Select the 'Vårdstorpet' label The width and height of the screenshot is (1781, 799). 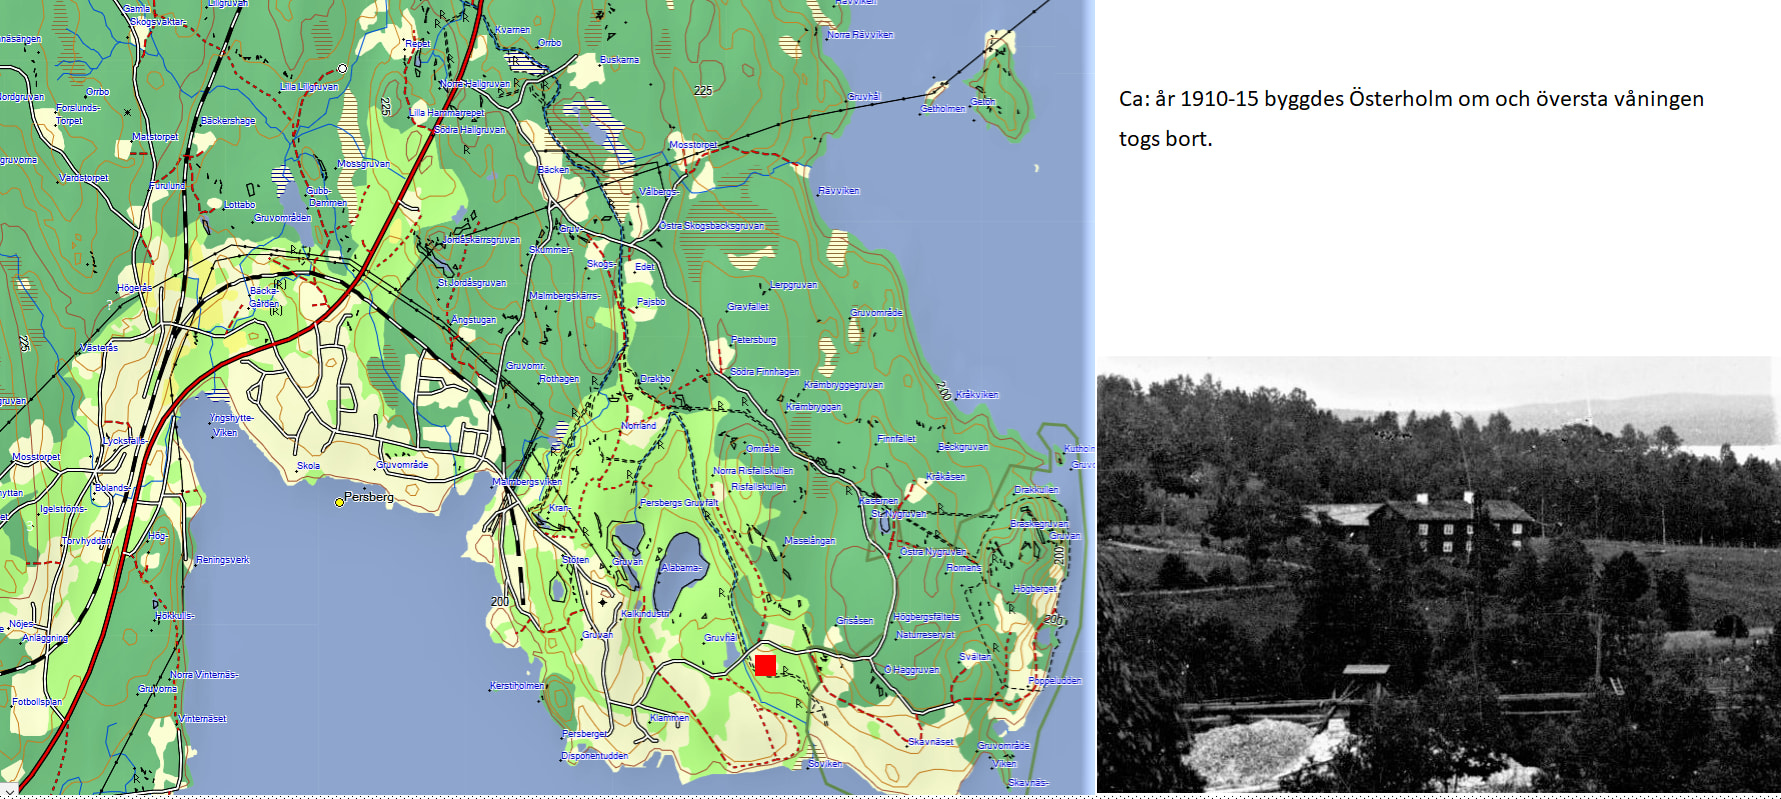coord(84,178)
